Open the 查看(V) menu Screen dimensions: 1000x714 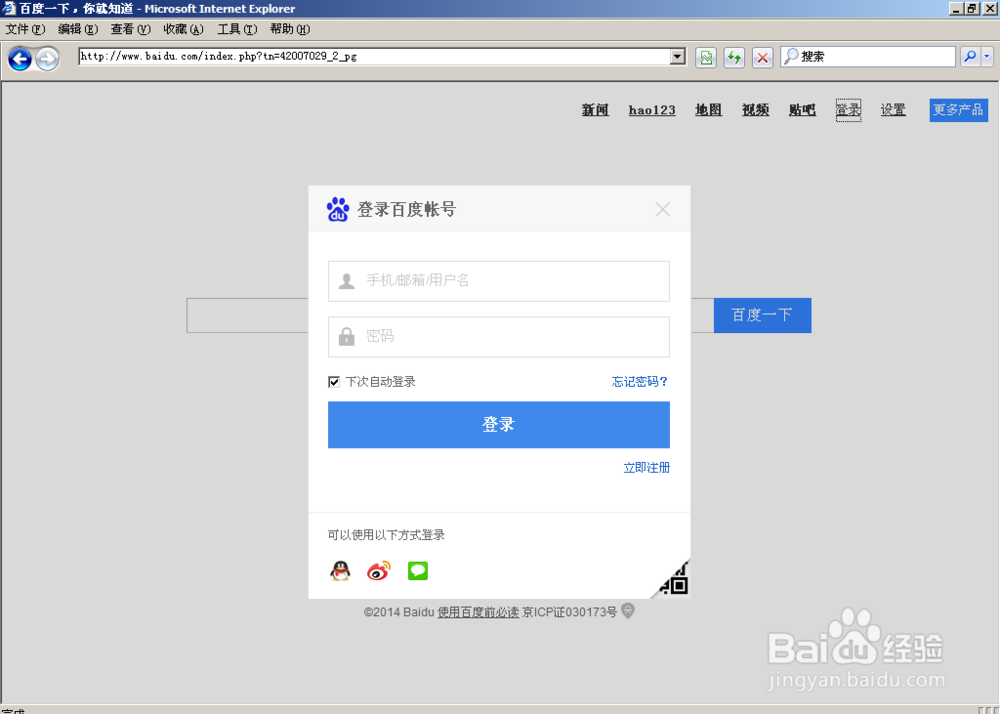(131, 29)
